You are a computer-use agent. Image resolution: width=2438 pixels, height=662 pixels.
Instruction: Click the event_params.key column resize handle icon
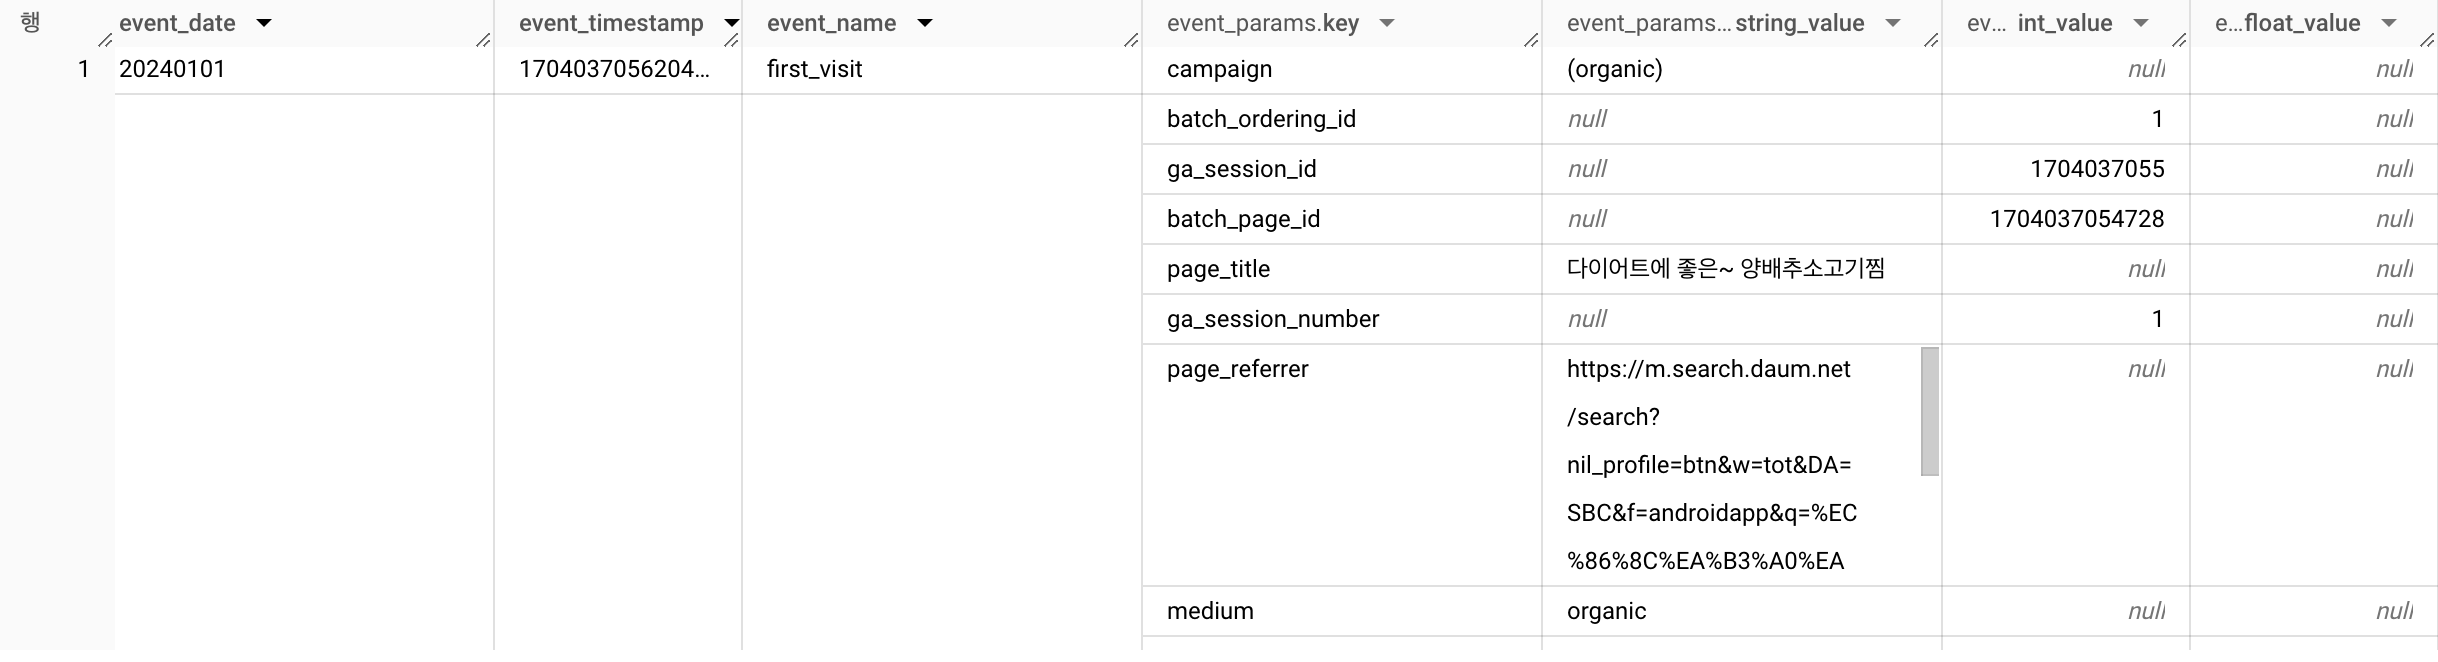(x=1531, y=40)
